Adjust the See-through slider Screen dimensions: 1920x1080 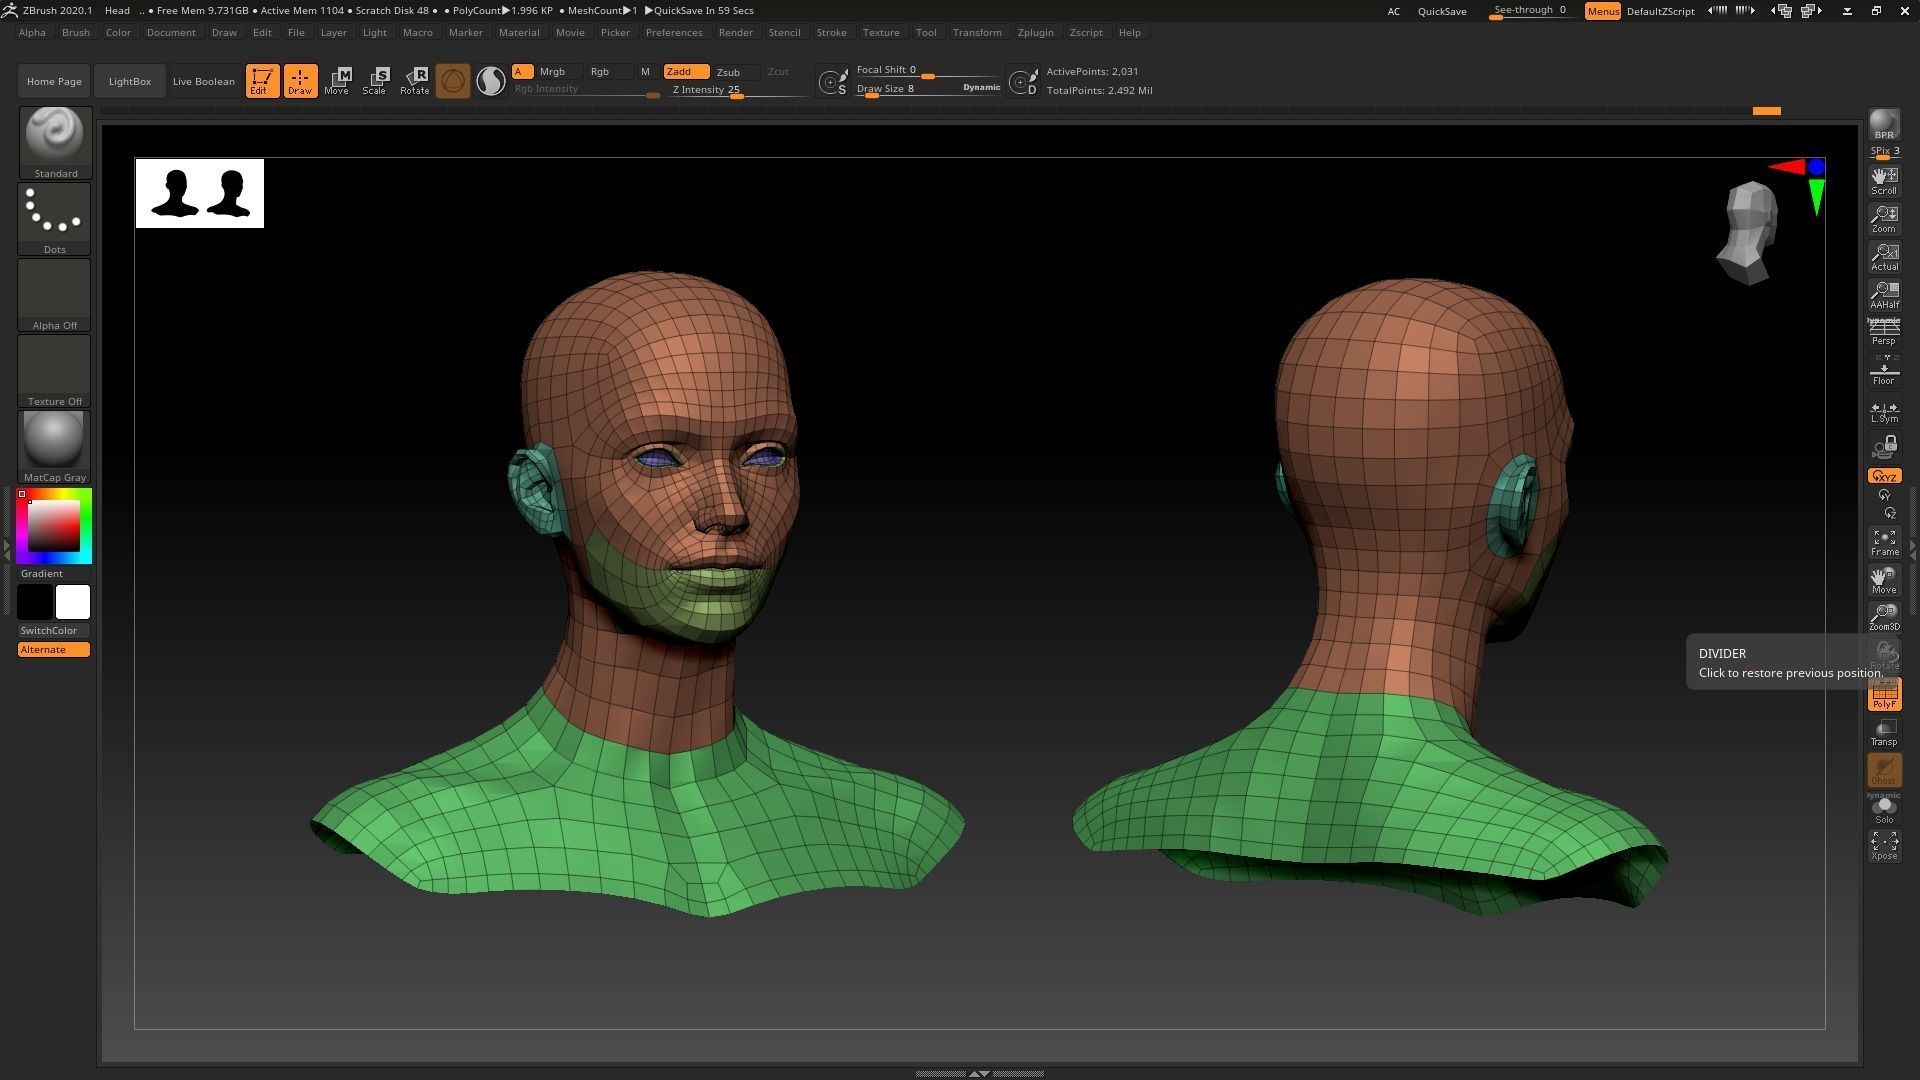(1530, 11)
